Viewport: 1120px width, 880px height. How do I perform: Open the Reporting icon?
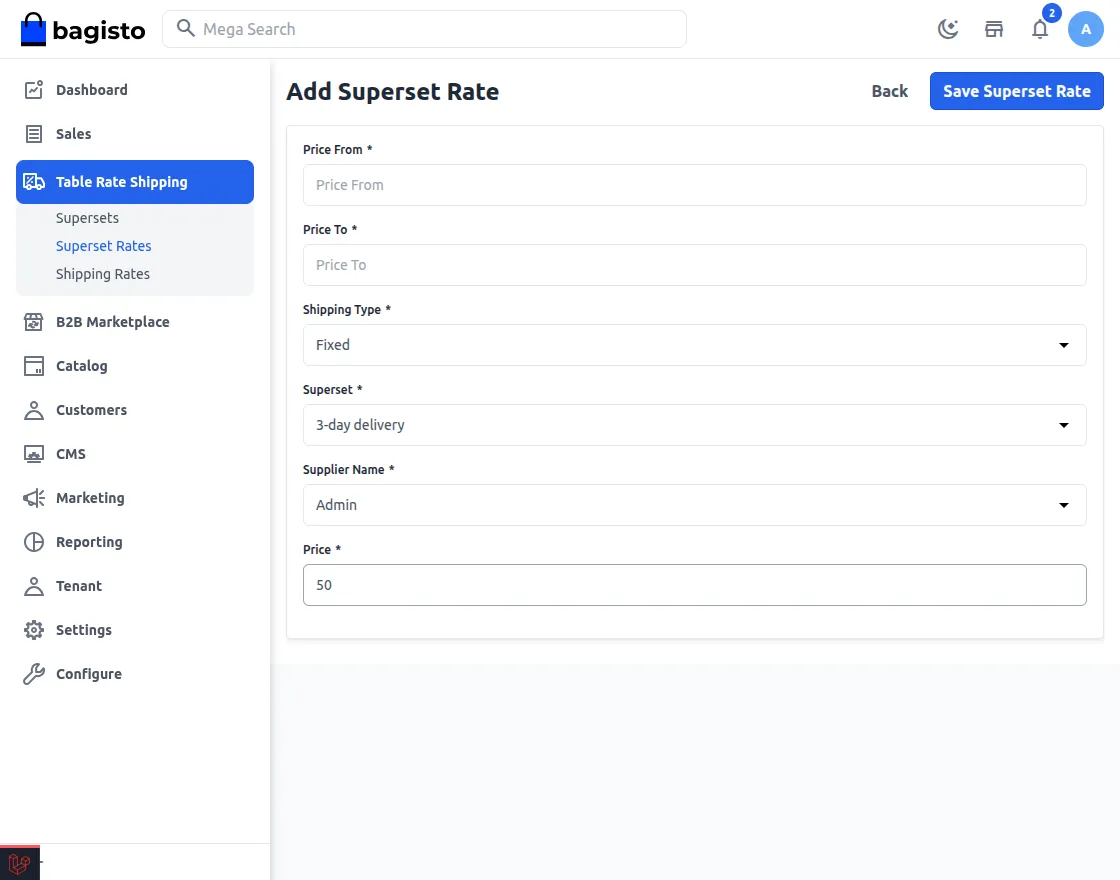[x=31, y=541]
